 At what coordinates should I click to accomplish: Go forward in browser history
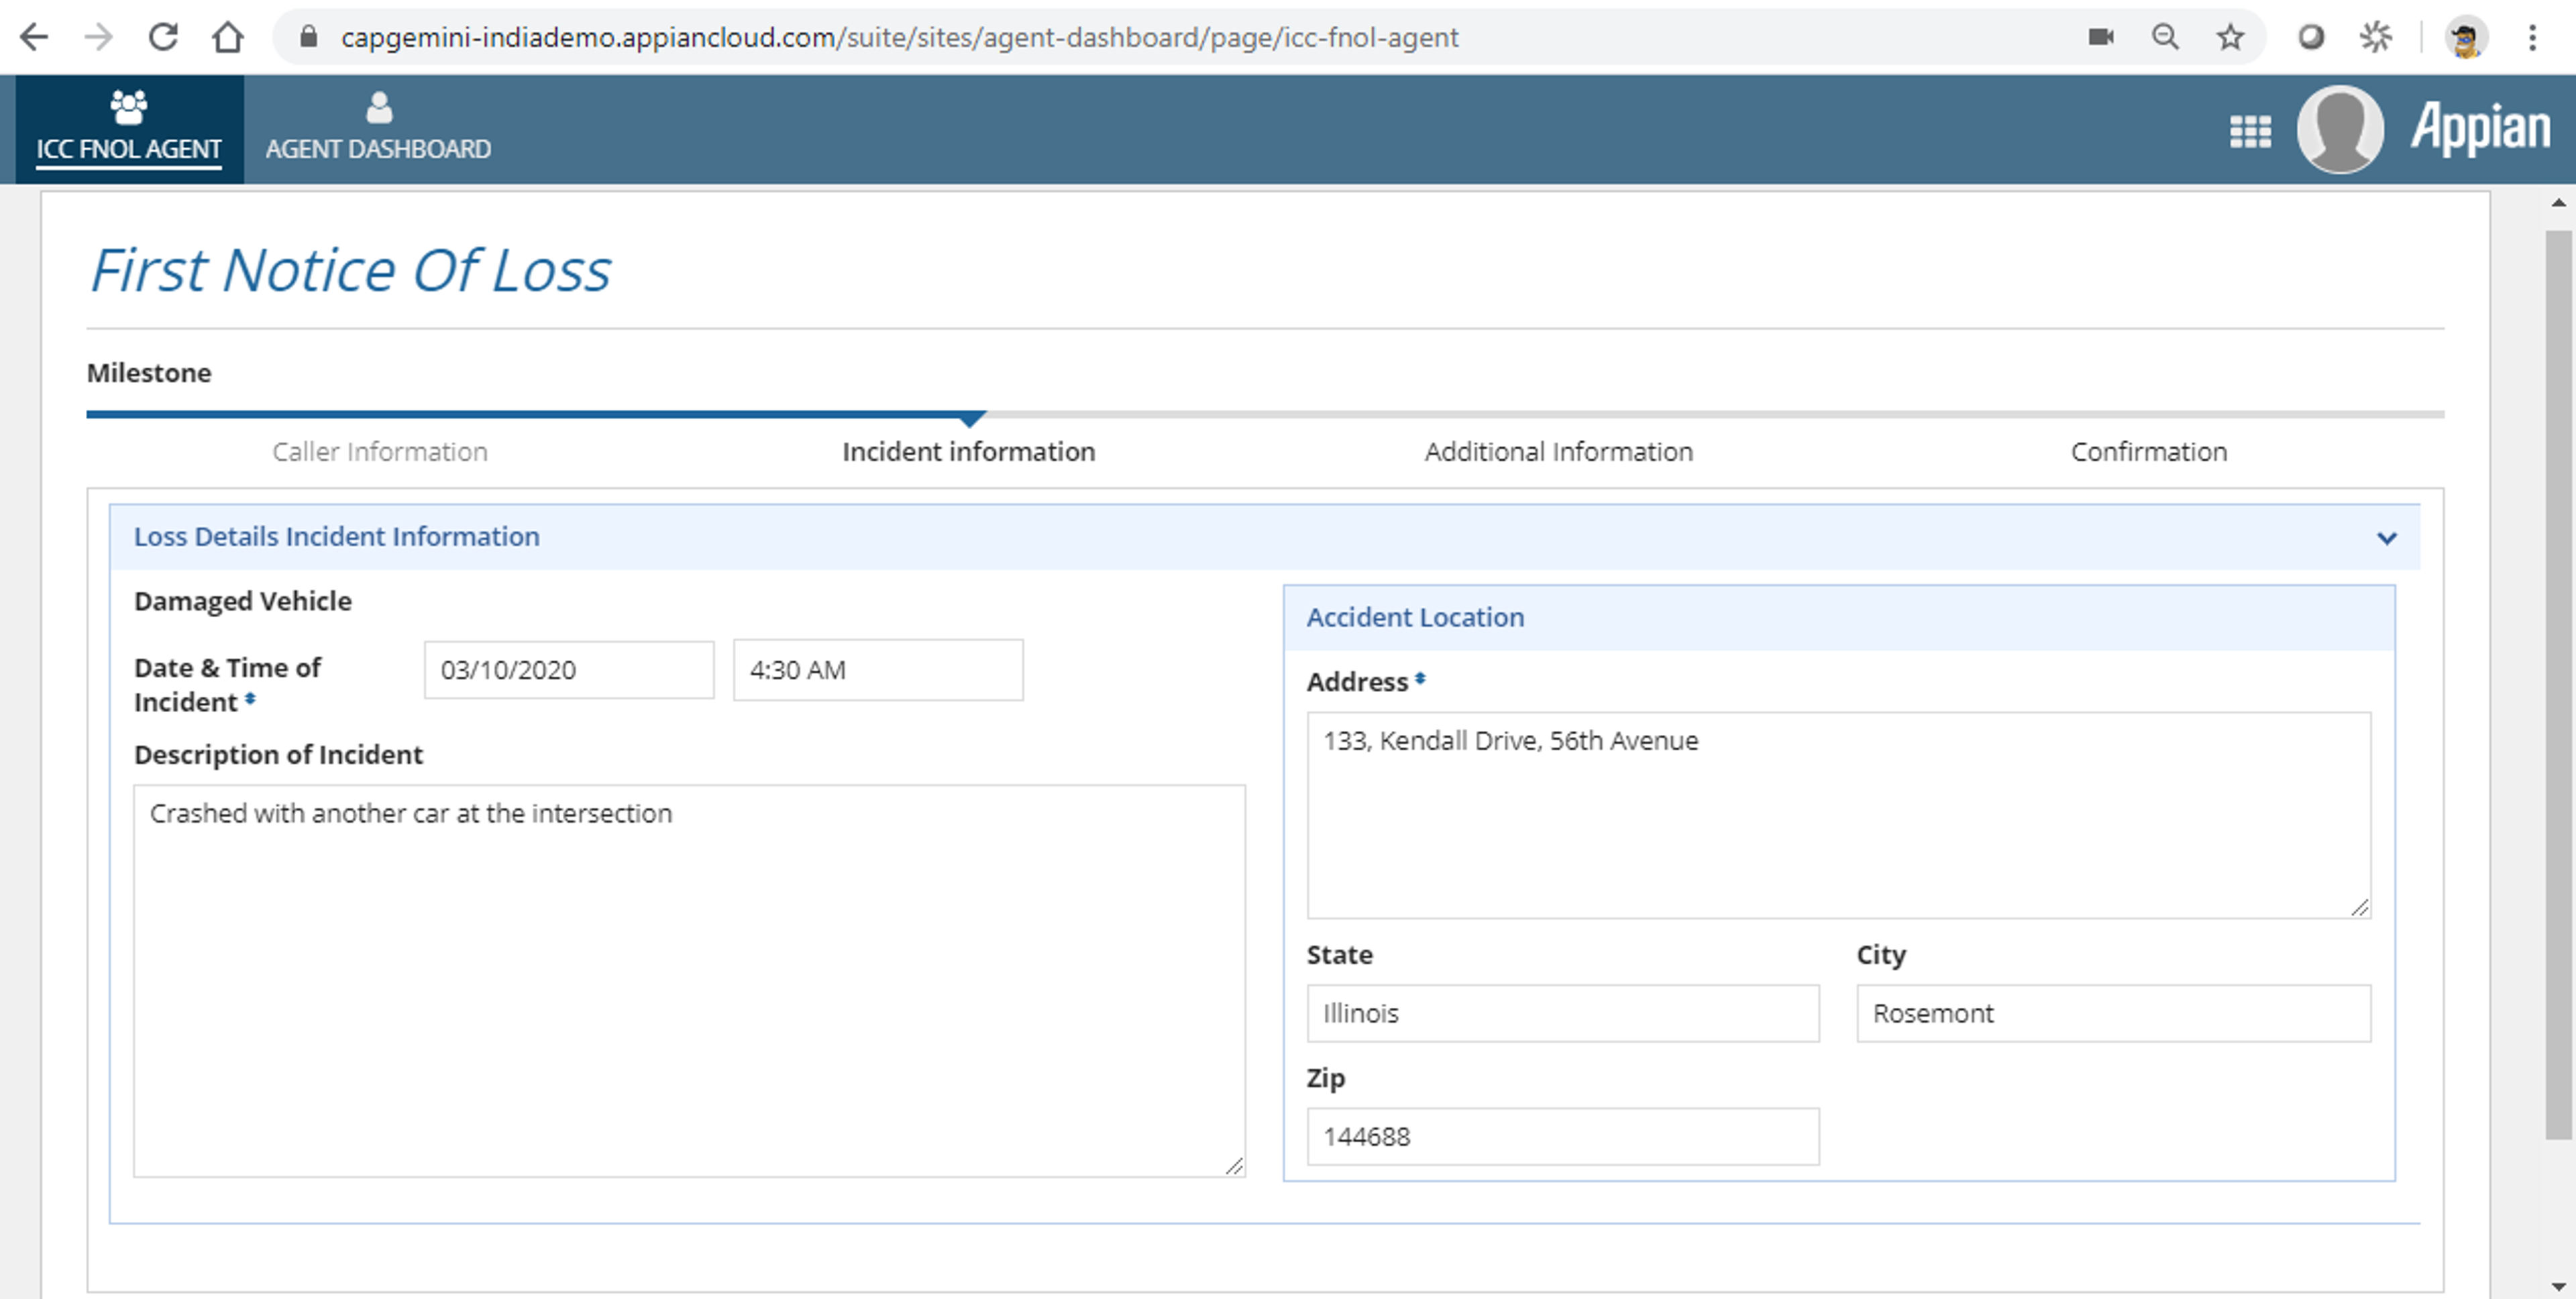point(98,37)
